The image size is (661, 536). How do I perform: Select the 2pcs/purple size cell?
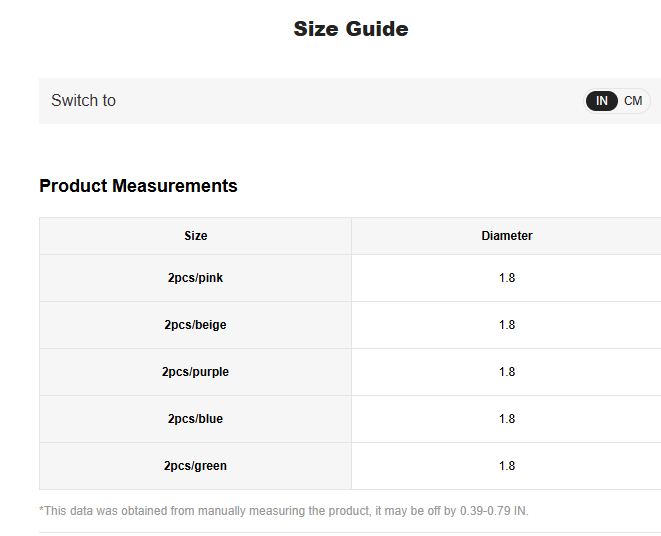[196, 372]
